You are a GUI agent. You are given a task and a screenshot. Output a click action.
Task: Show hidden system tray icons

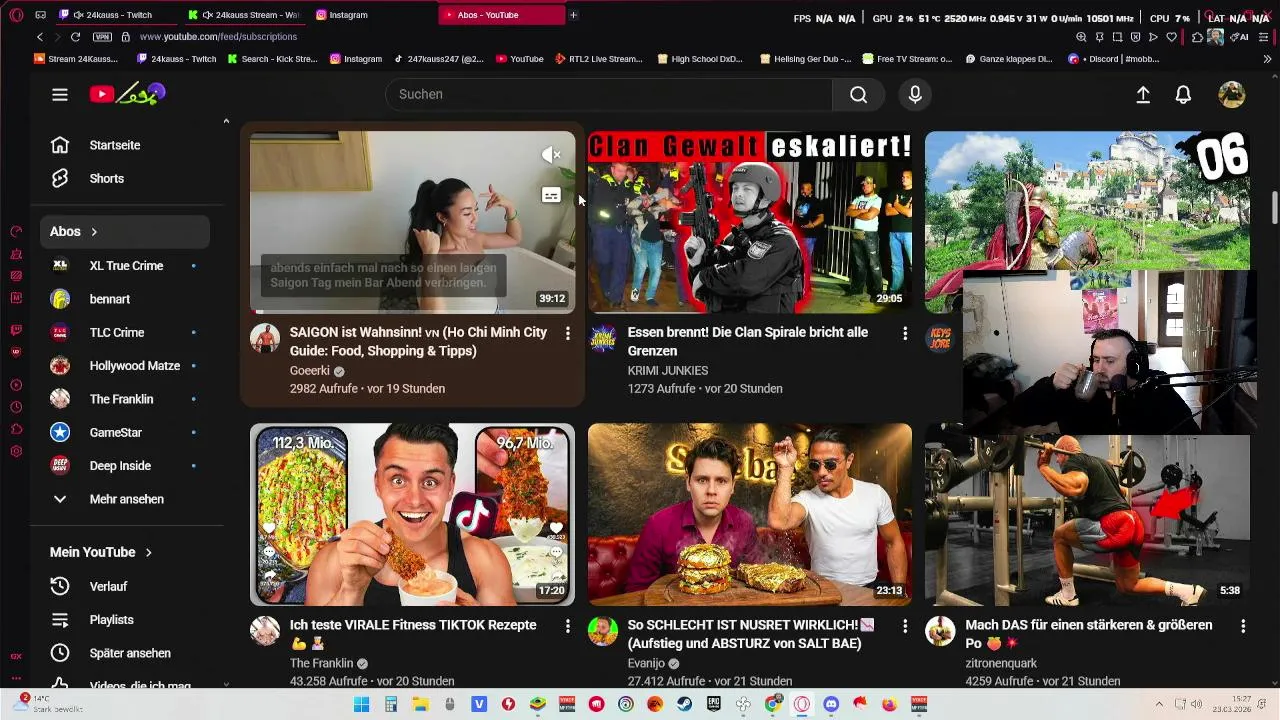(1159, 704)
